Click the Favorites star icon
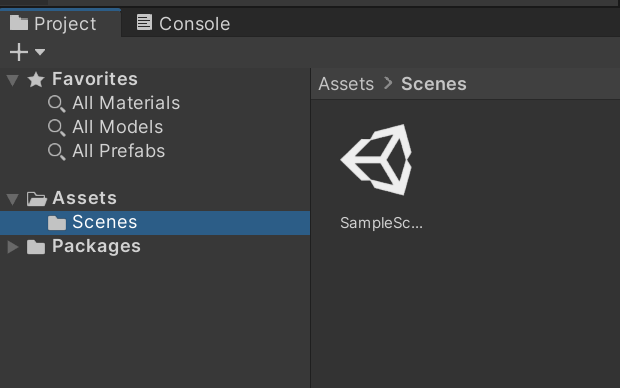The image size is (620, 388). [x=36, y=79]
